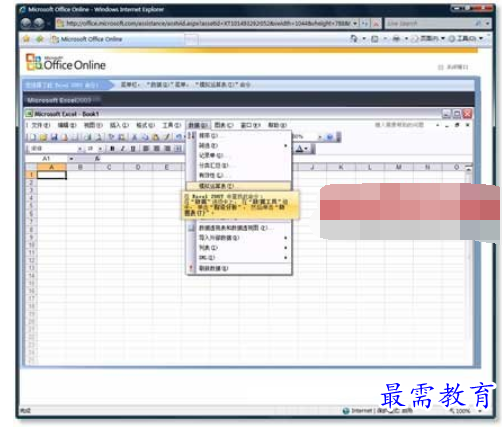Select 数据透视表和数据透视图 in Data menu
This screenshot has height=427, width=502.
point(239,228)
